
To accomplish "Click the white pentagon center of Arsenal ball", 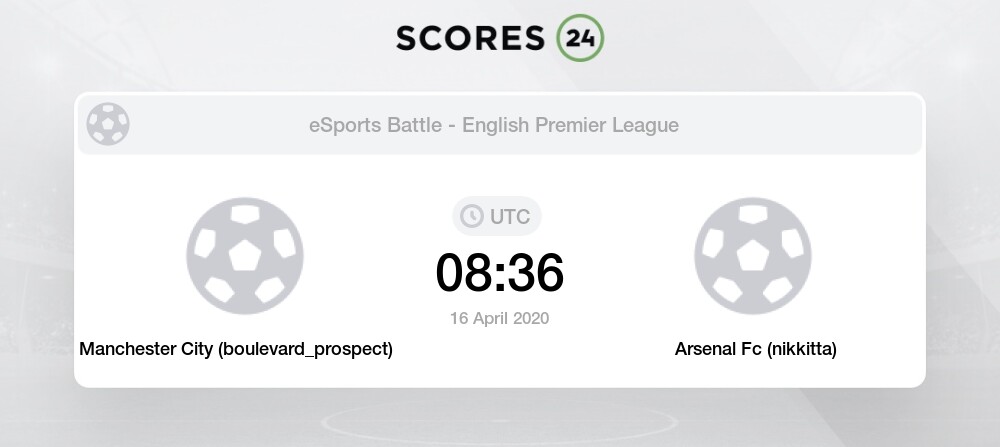I will click(753, 256).
